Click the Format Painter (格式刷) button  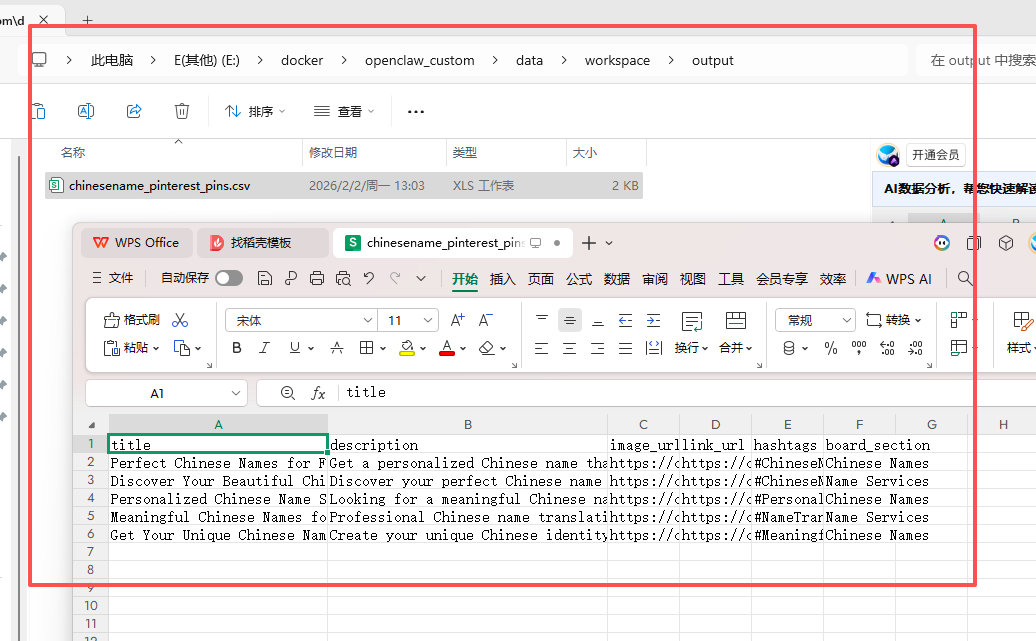(132, 320)
